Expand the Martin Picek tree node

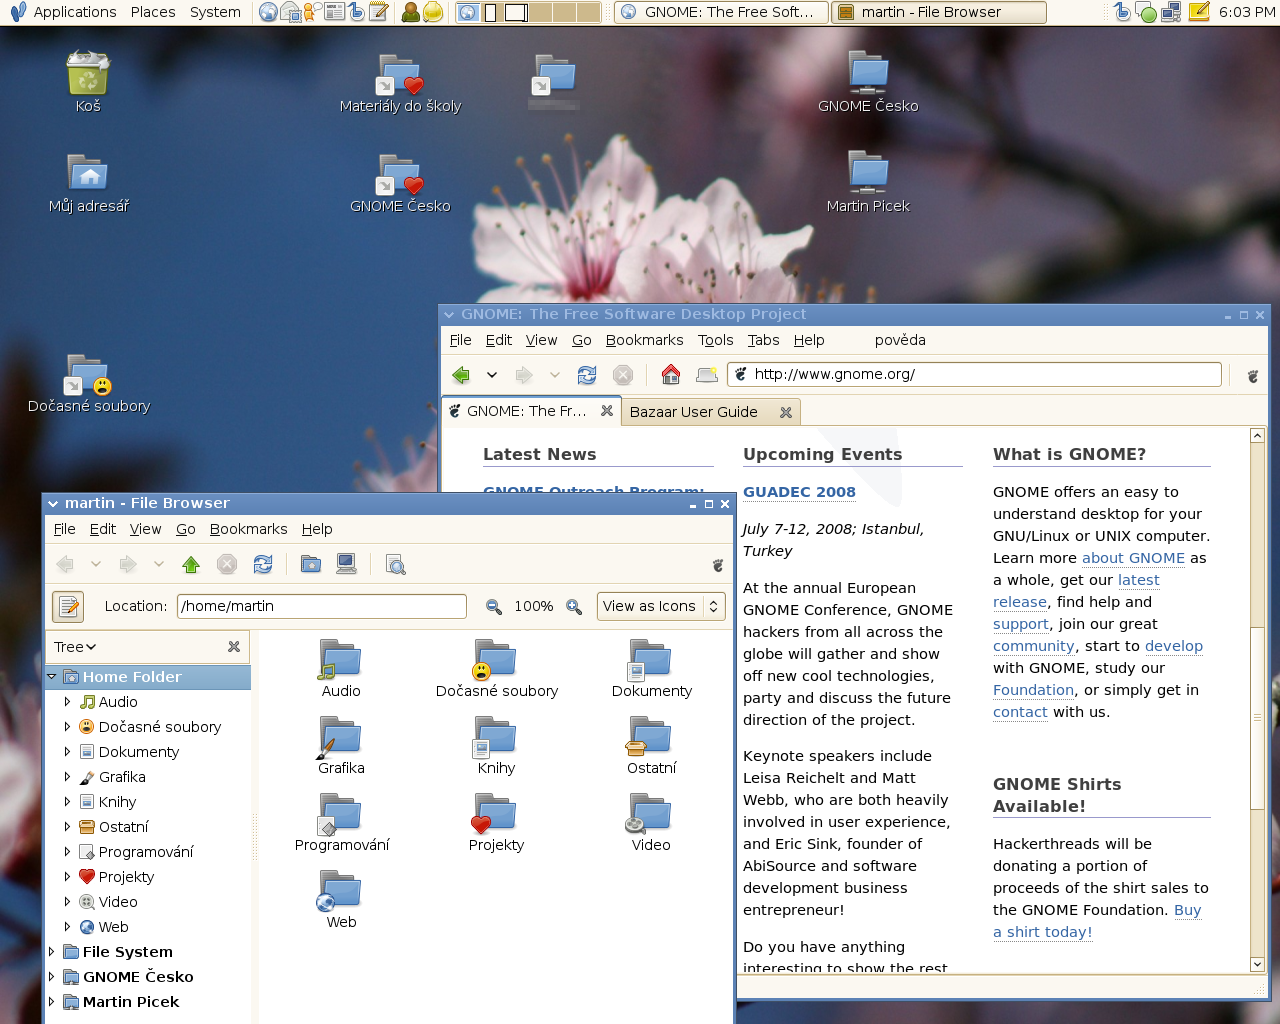pyautogui.click(x=52, y=1002)
